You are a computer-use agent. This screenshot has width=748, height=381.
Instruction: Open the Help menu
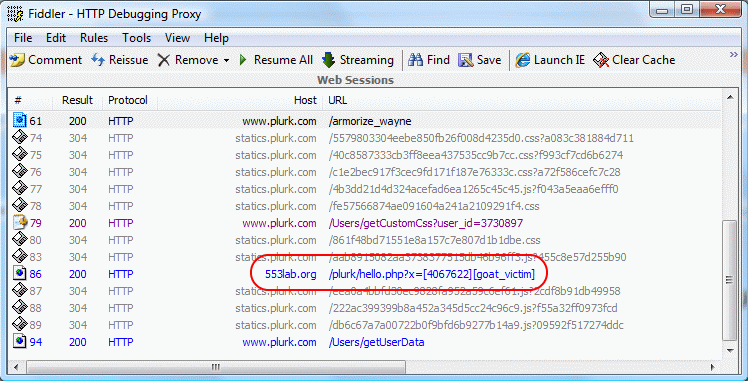click(216, 38)
